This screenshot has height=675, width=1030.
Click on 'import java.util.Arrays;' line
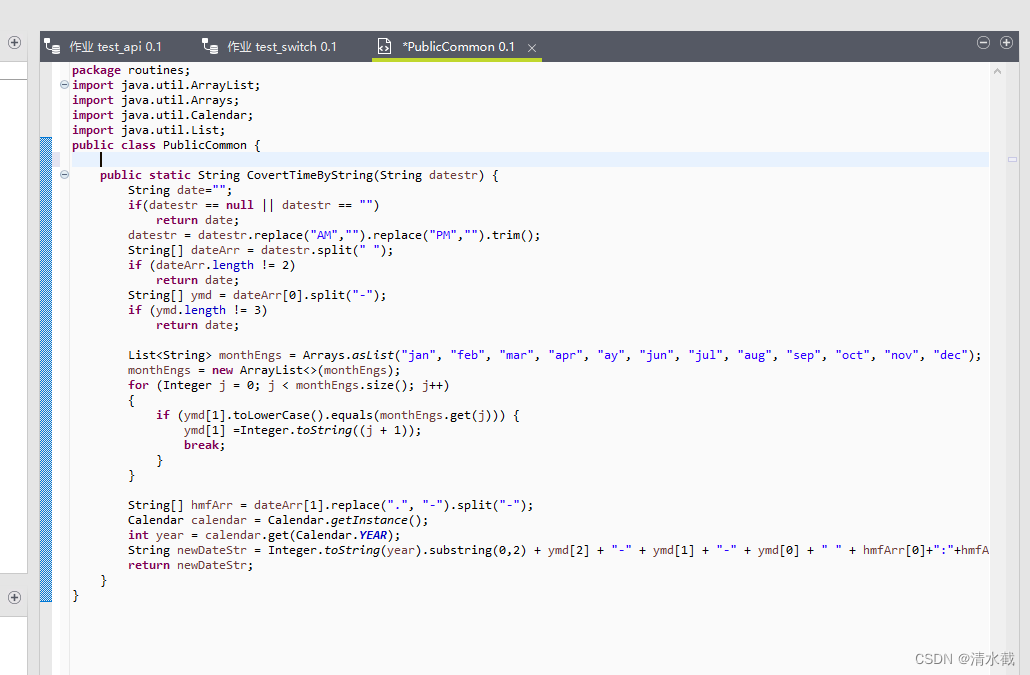pos(156,100)
